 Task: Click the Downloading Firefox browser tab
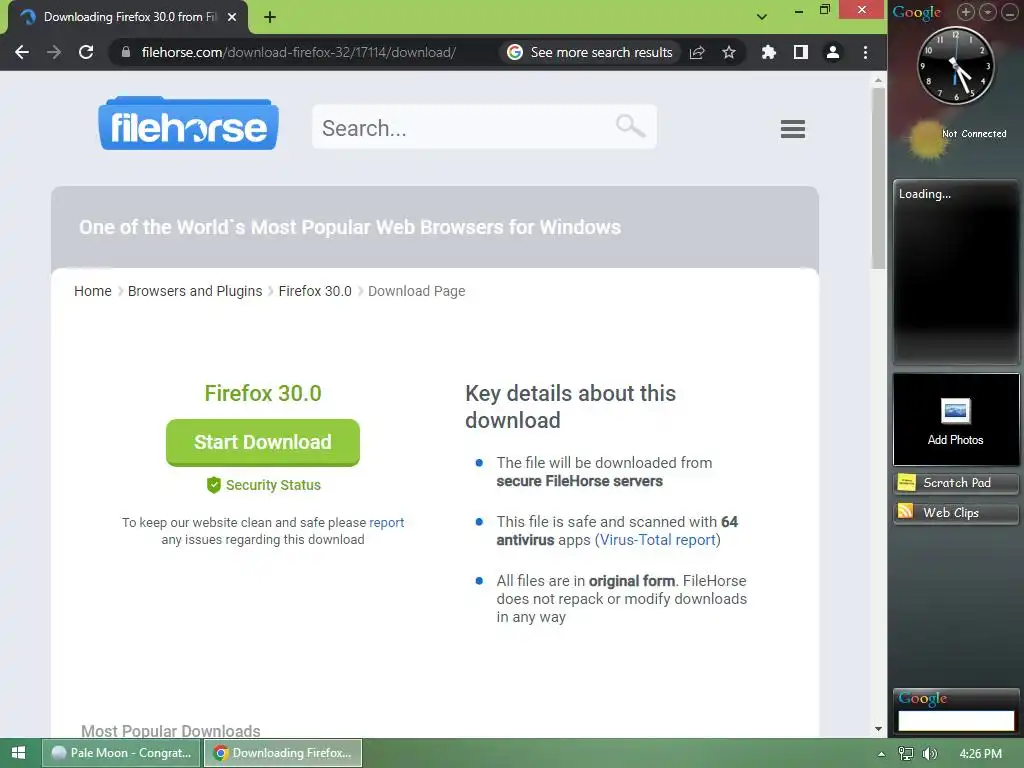[128, 17]
